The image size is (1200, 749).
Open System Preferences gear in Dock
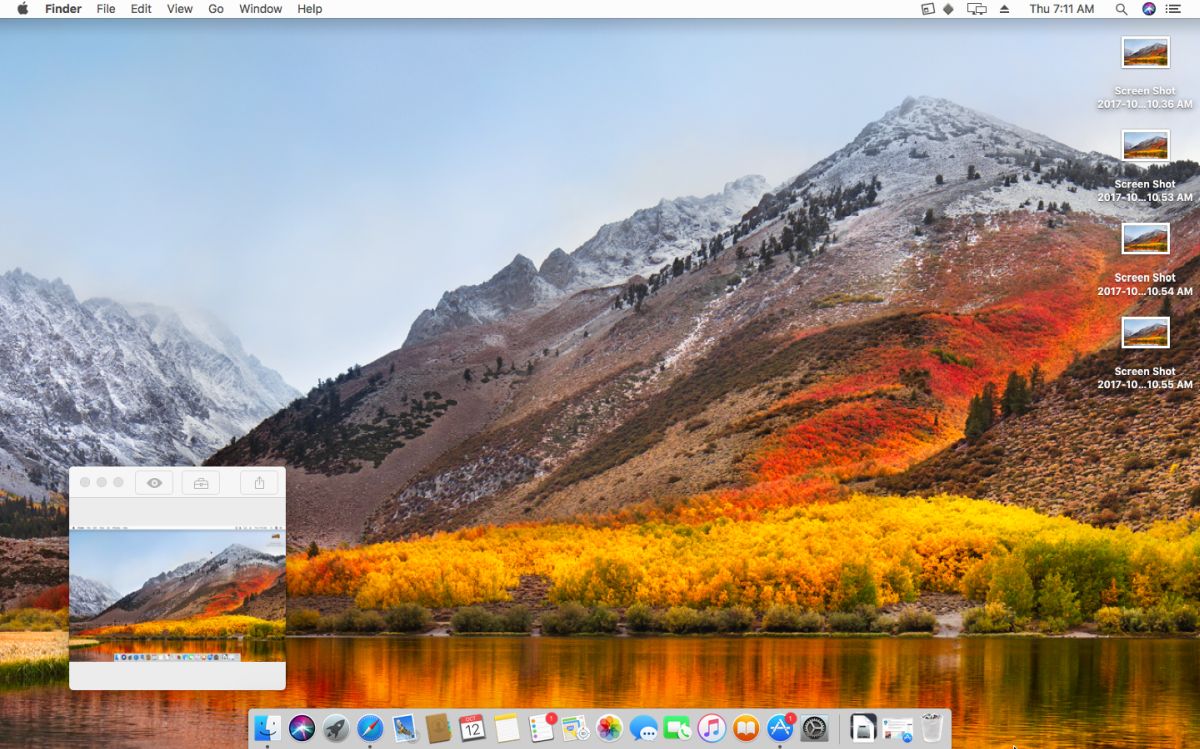[815, 728]
